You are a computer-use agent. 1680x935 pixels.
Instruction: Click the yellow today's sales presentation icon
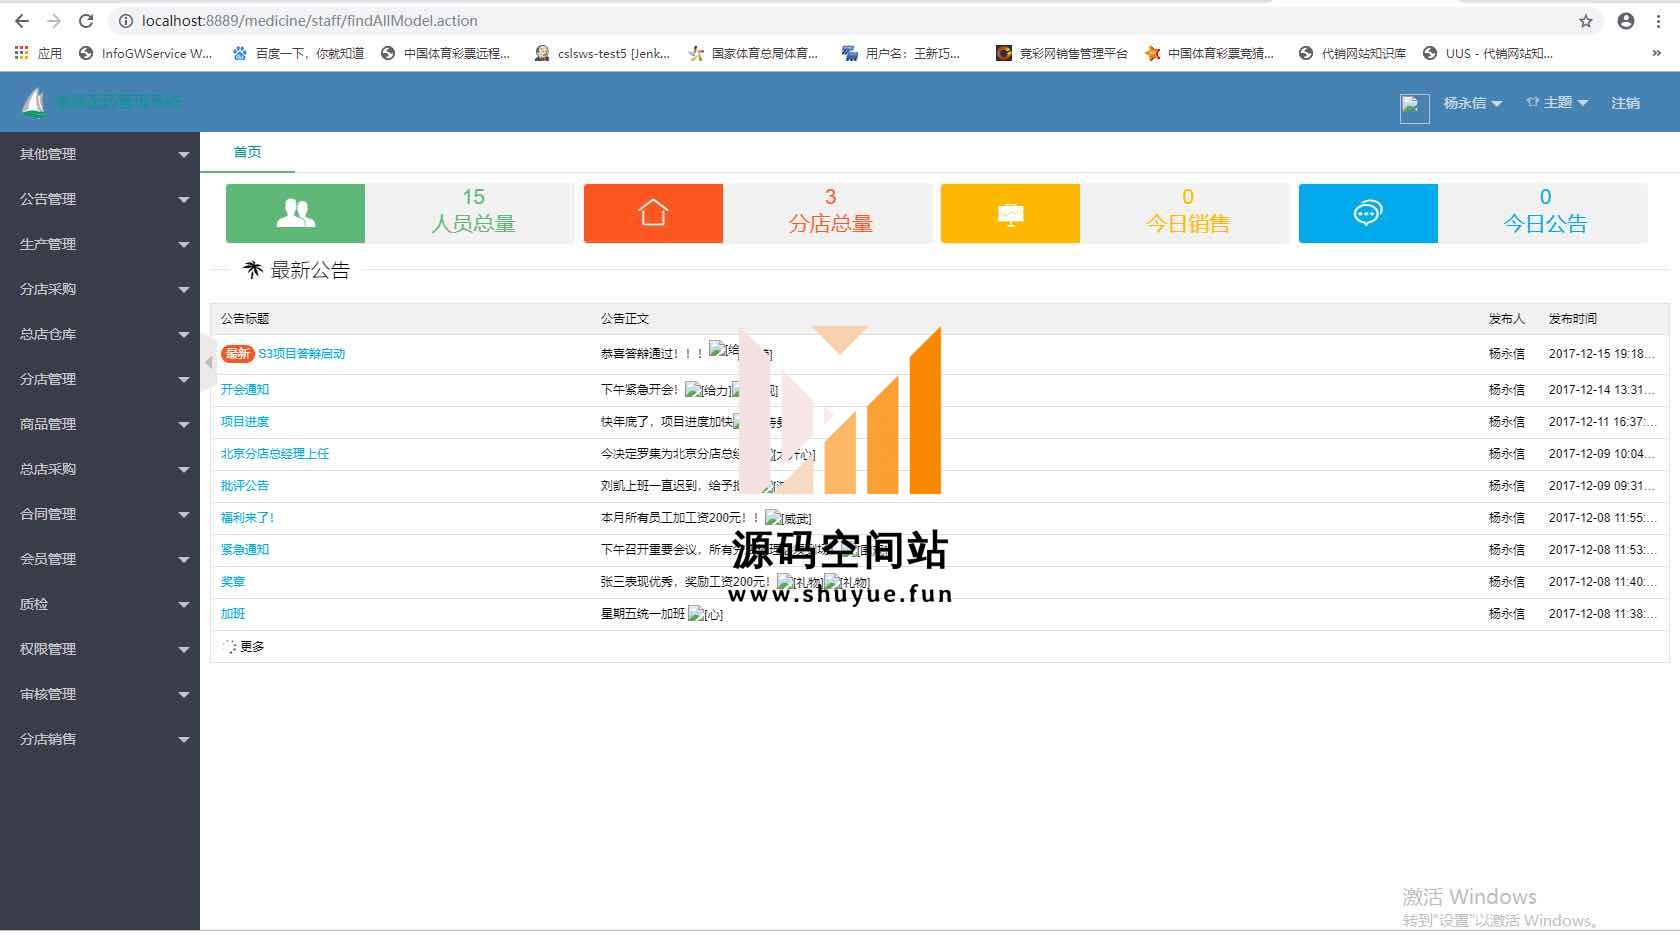(x=1010, y=213)
